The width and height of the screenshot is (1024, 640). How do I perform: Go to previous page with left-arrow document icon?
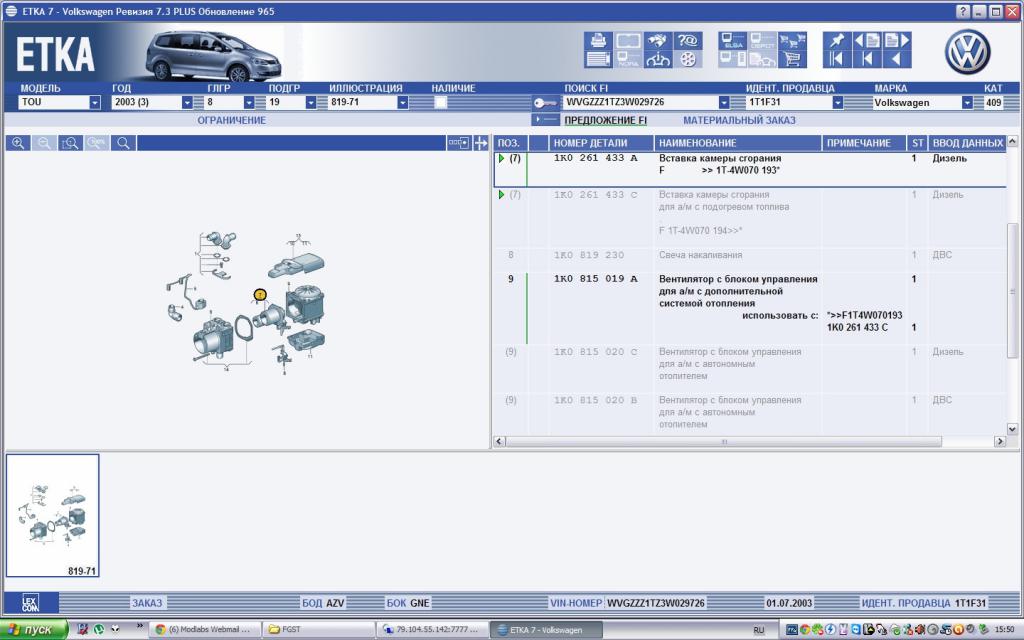tap(867, 40)
